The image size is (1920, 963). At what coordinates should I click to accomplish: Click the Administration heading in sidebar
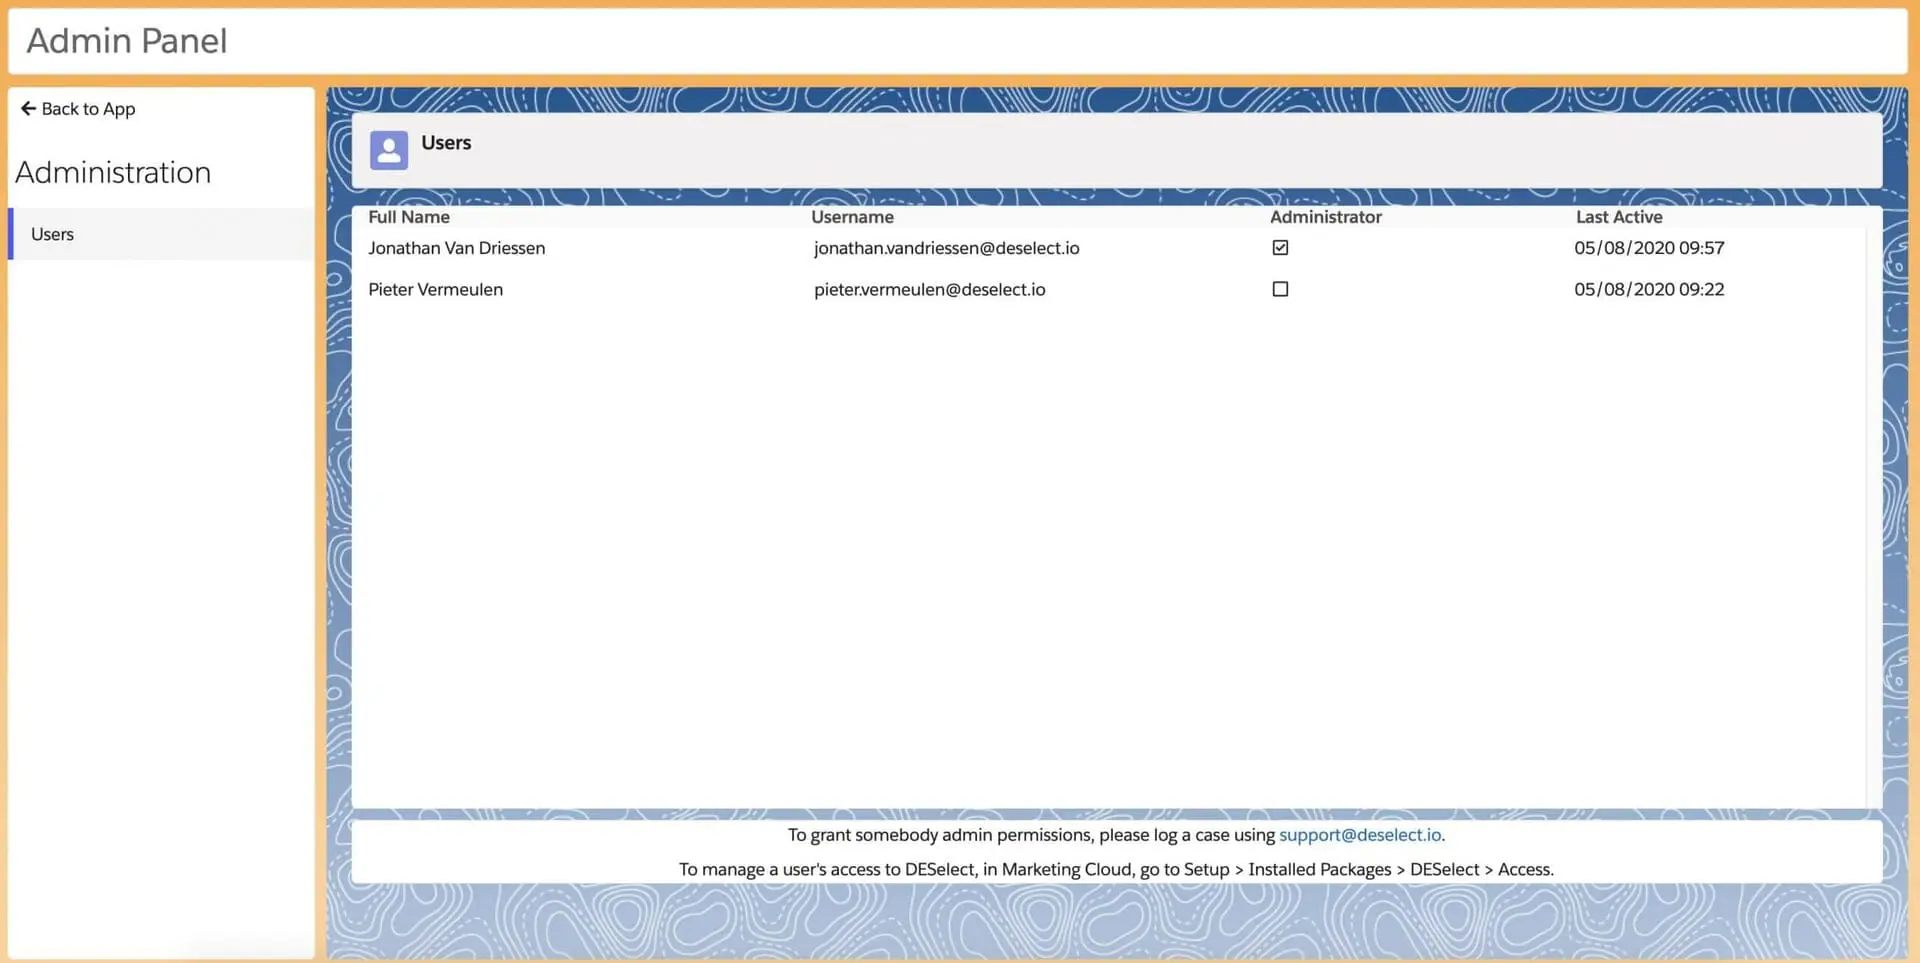(x=113, y=172)
